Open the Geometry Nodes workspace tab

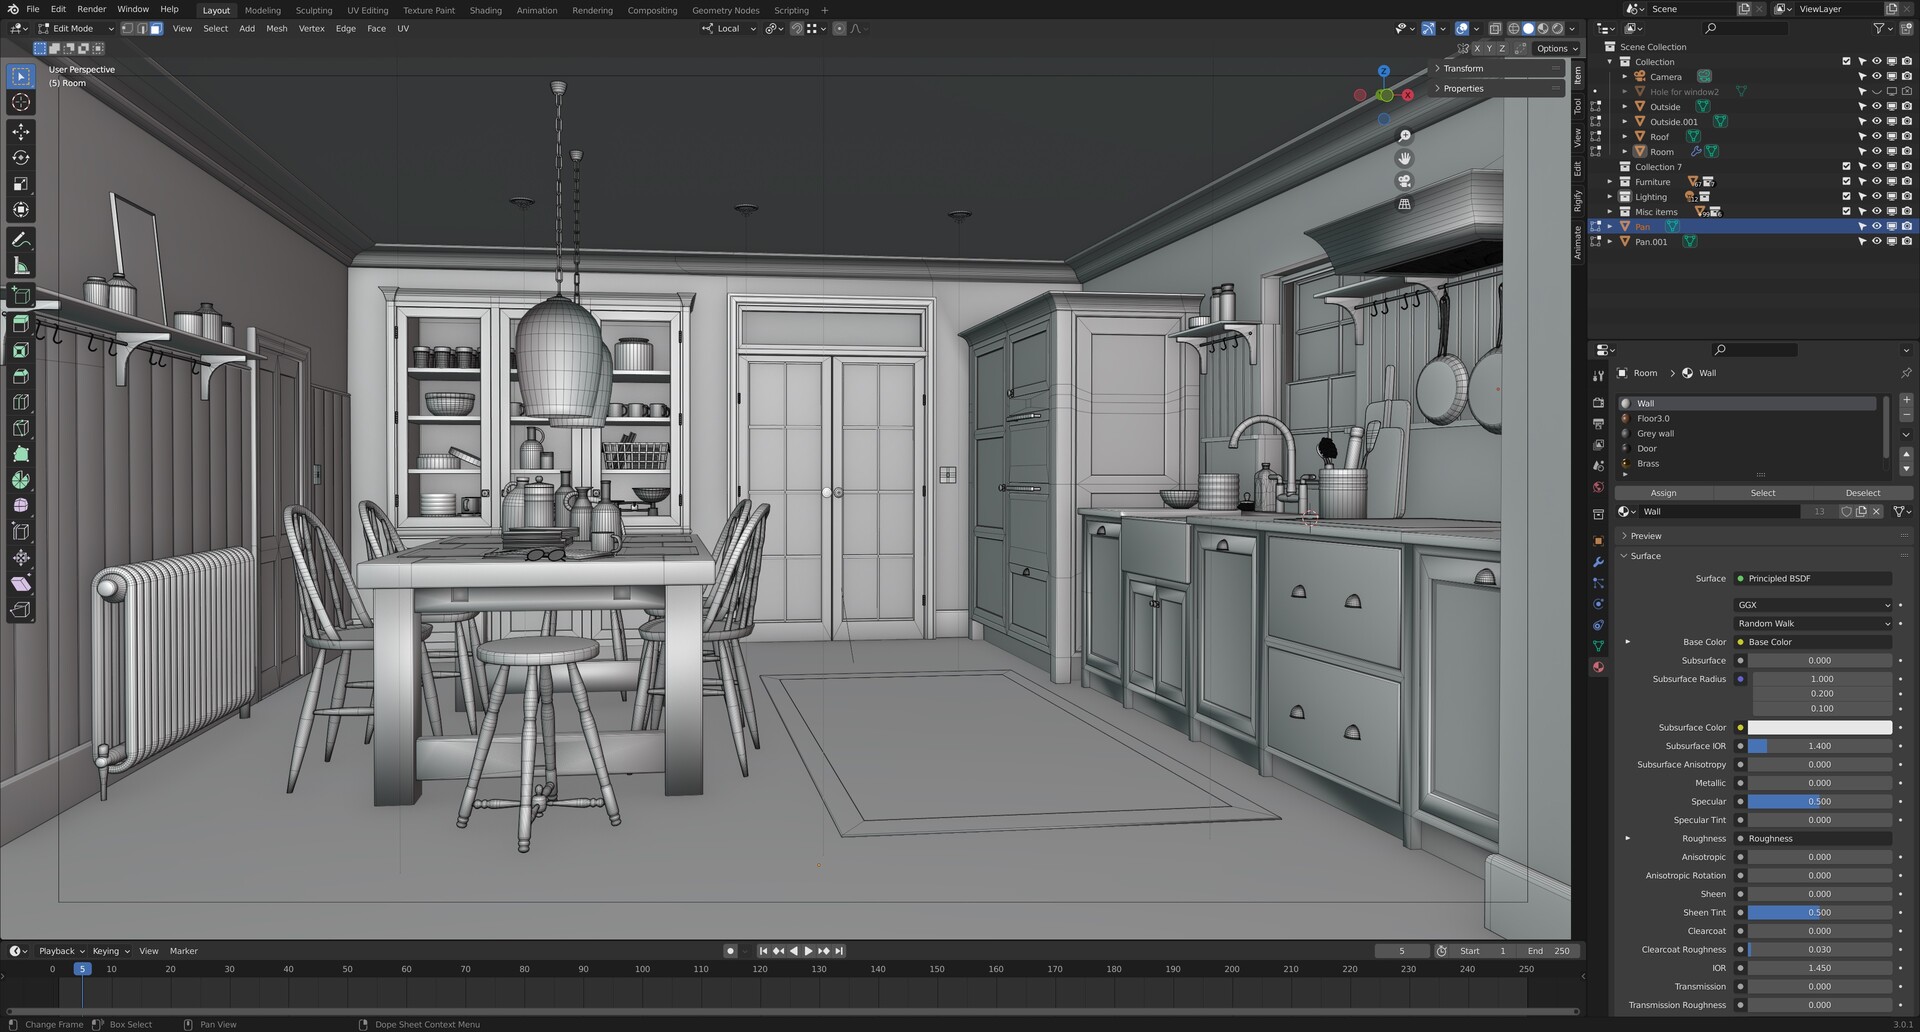[x=726, y=10]
